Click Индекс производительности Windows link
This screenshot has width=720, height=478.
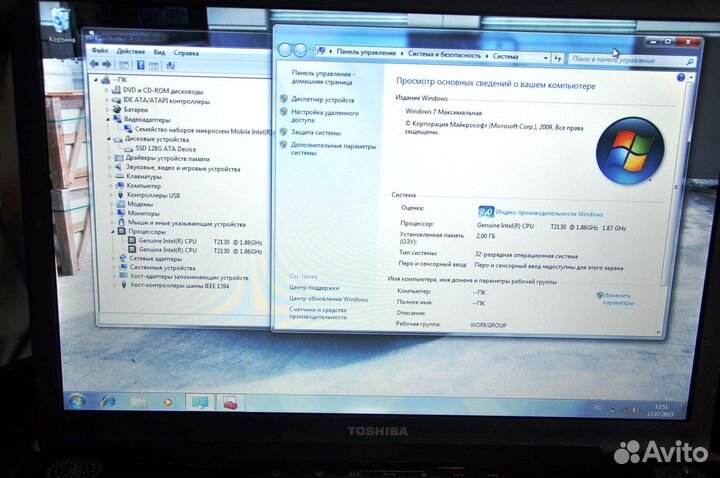click(549, 213)
